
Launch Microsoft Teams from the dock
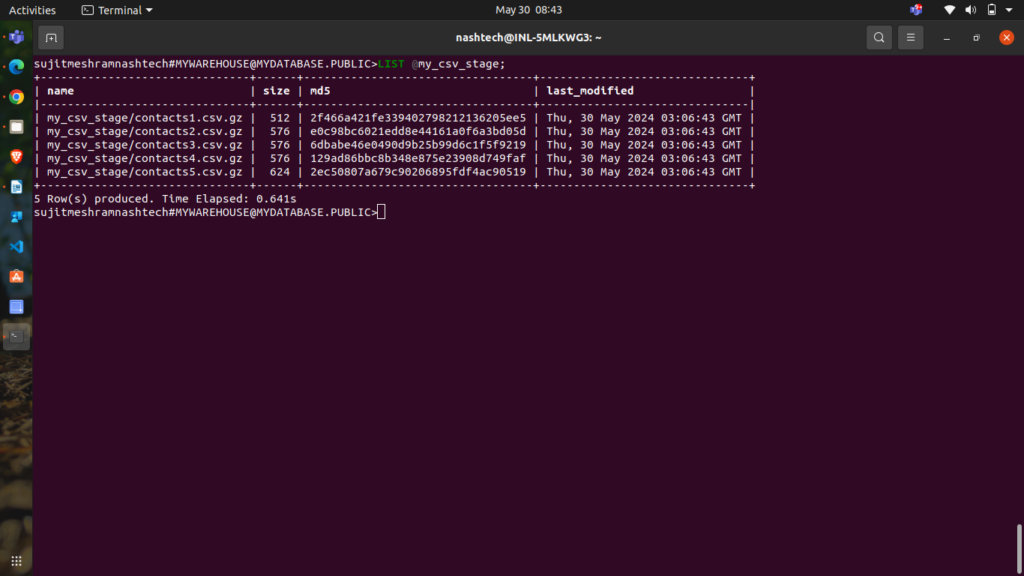pyautogui.click(x=16, y=38)
